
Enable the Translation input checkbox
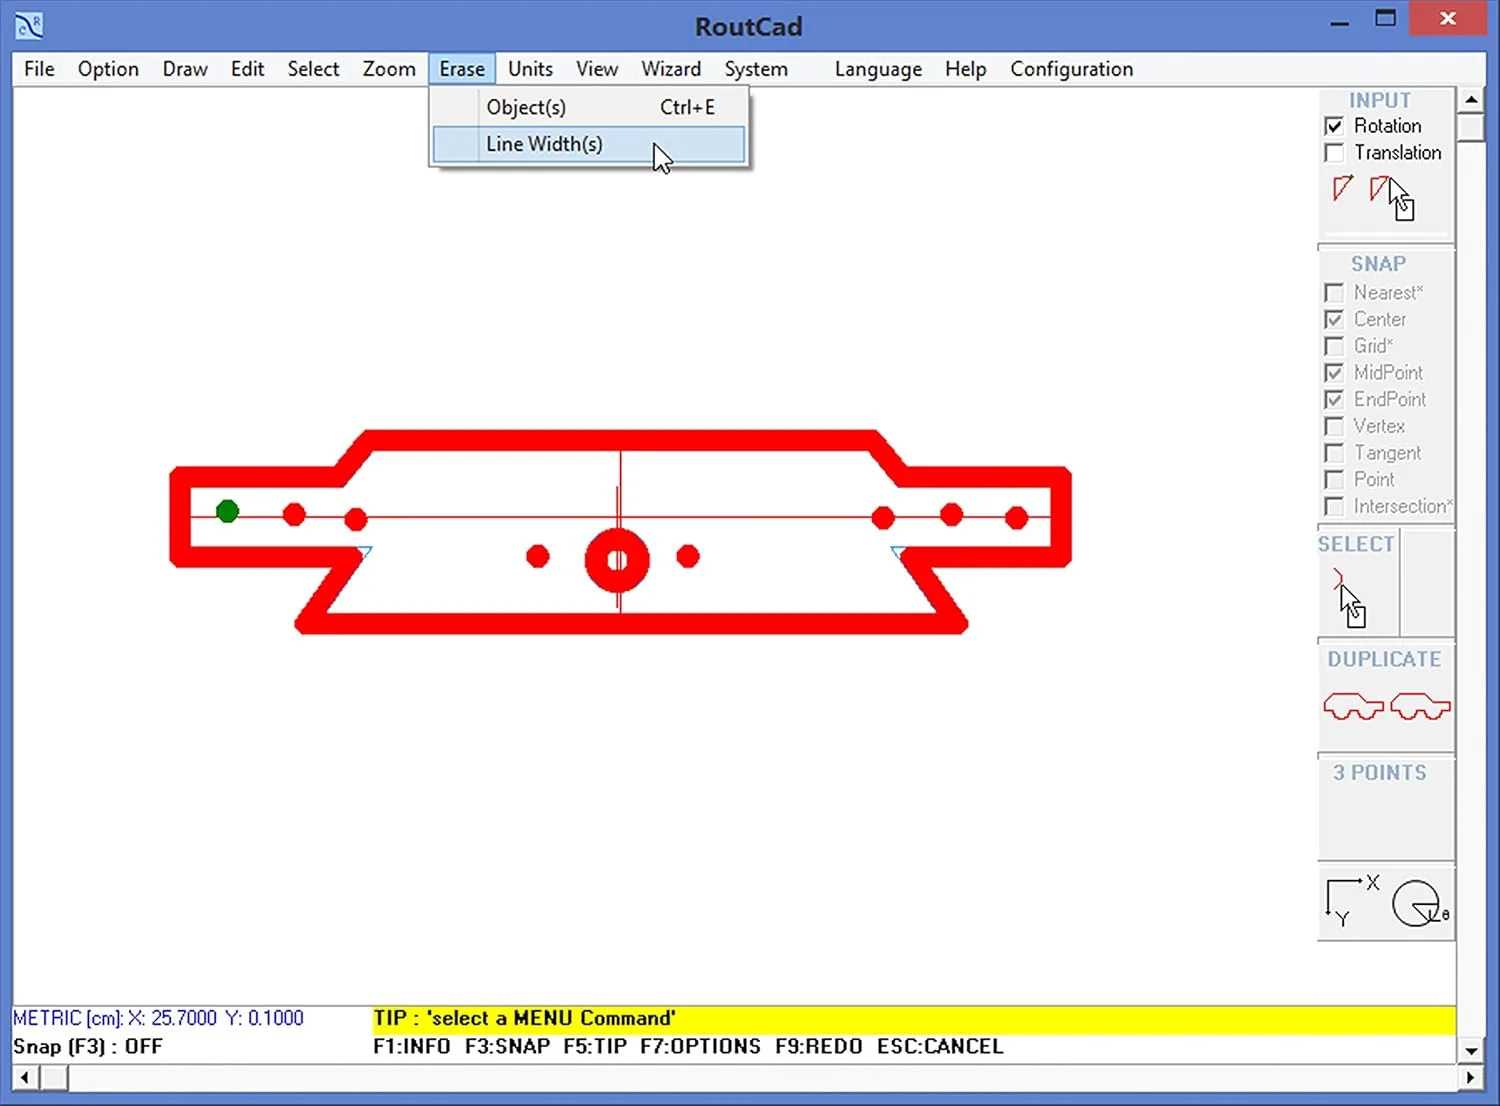click(1334, 152)
